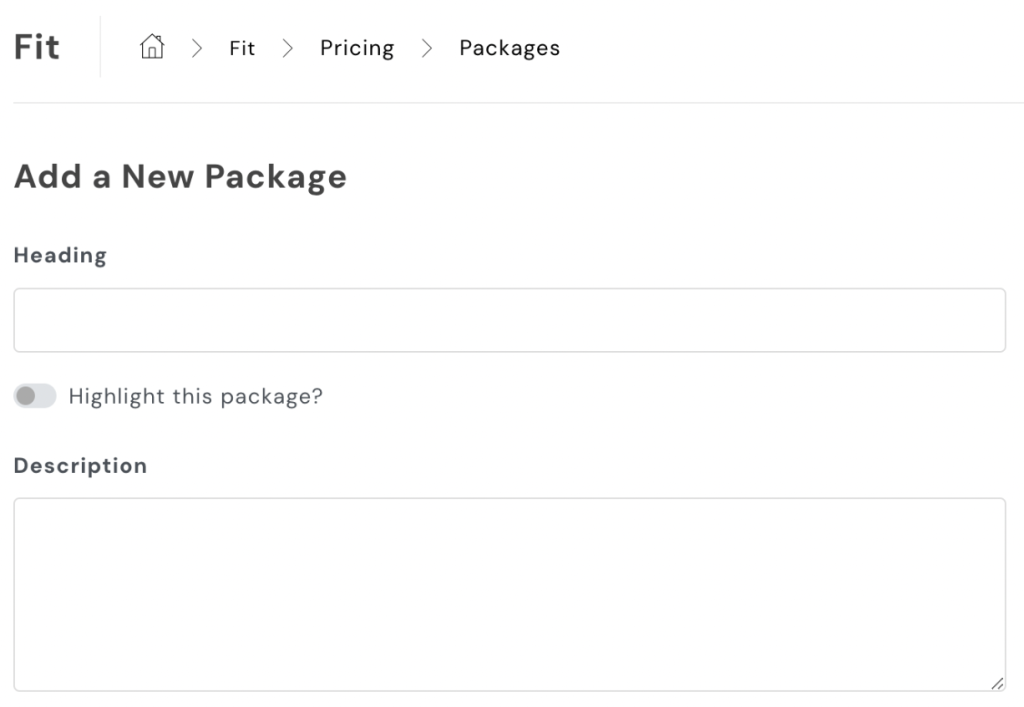The width and height of the screenshot is (1024, 707).
Task: Click the blank area right of the page title
Action: pos(680,177)
